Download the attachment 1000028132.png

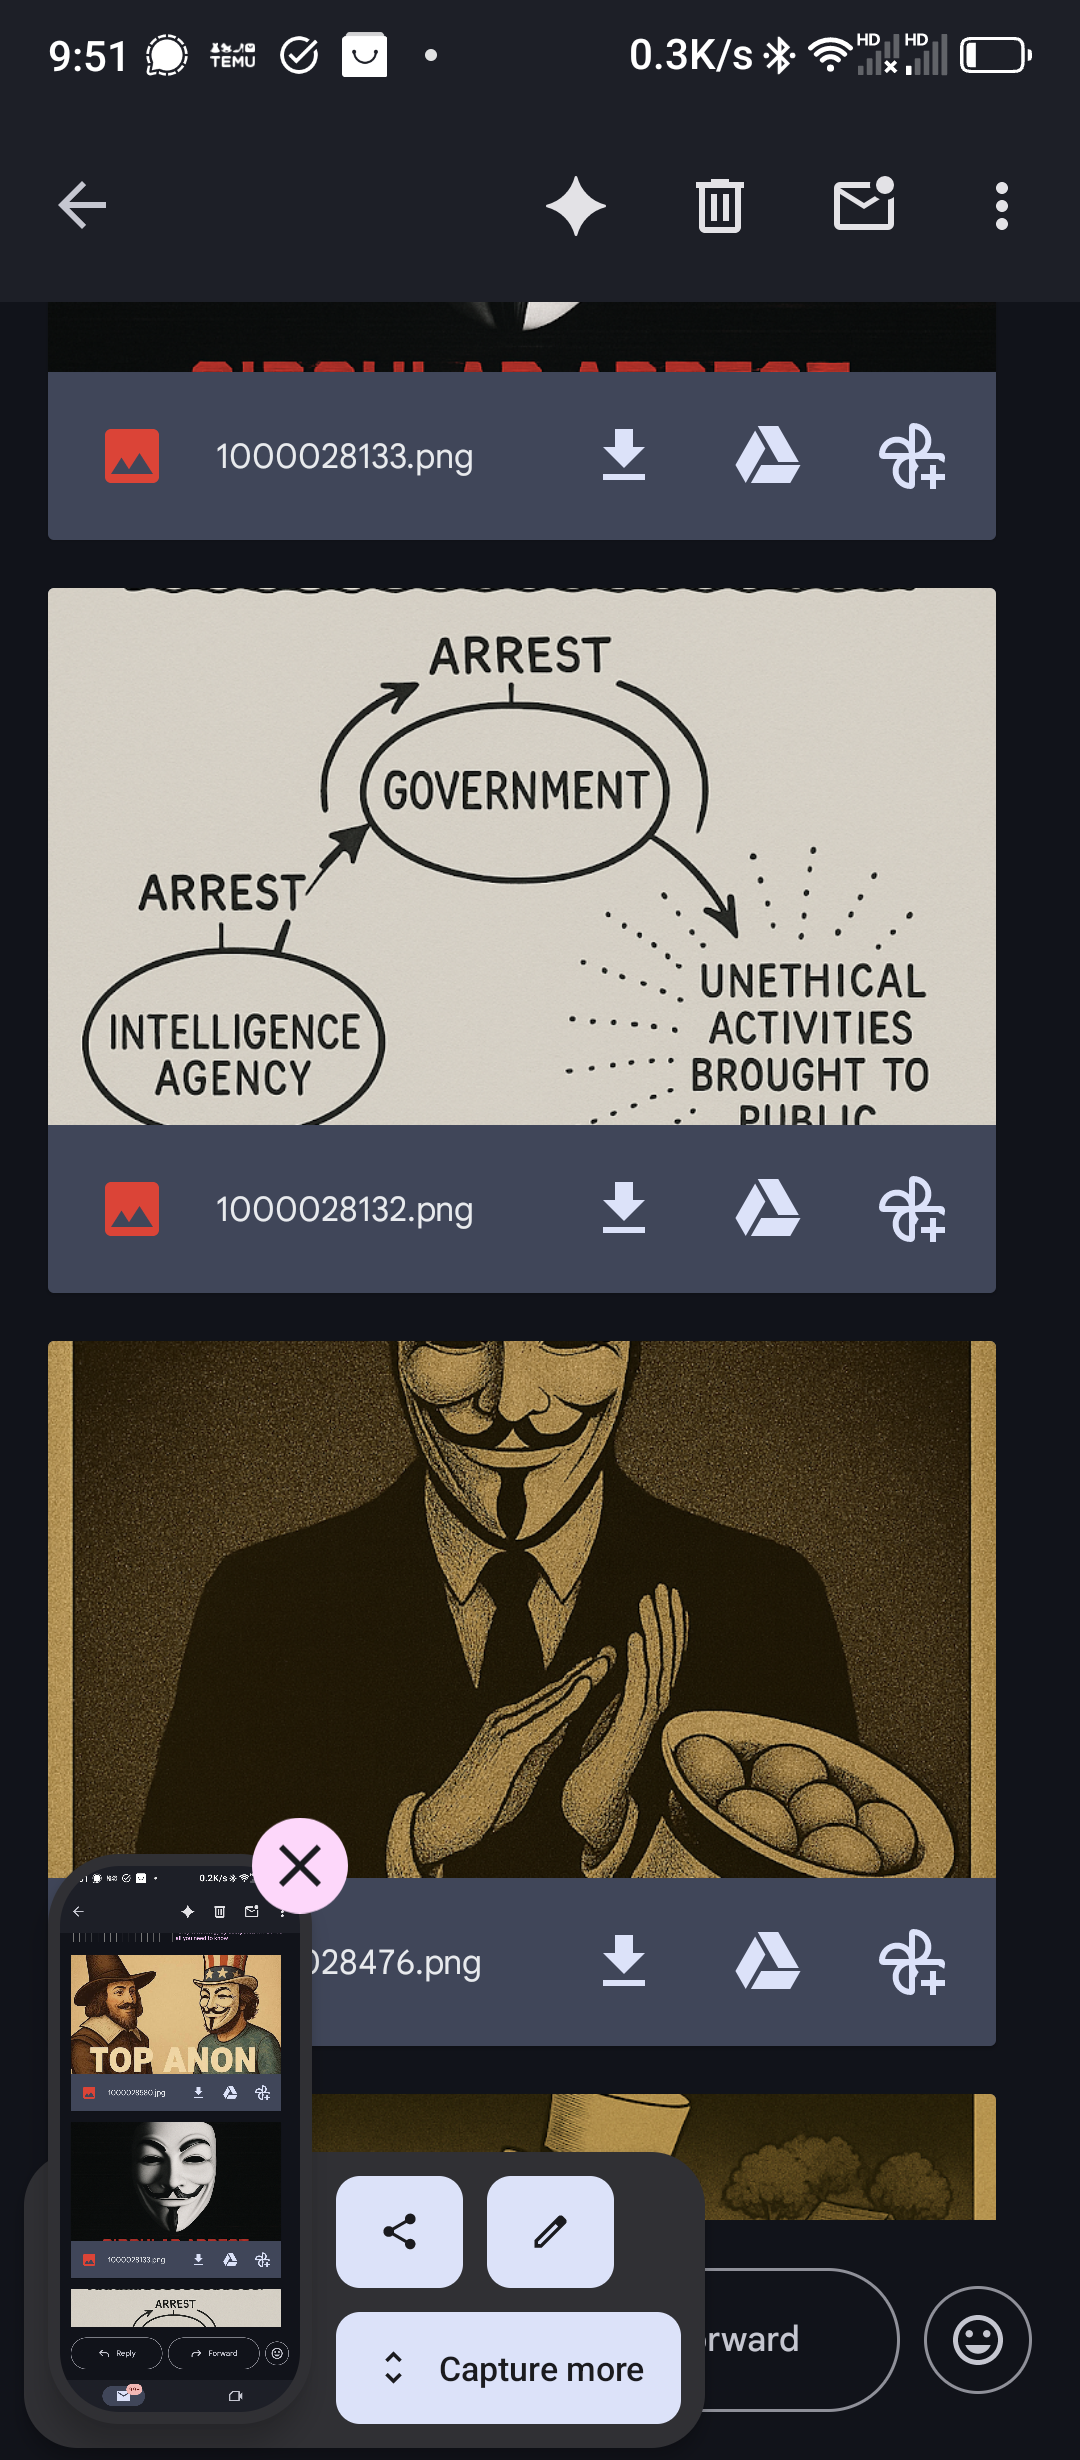tap(624, 1209)
